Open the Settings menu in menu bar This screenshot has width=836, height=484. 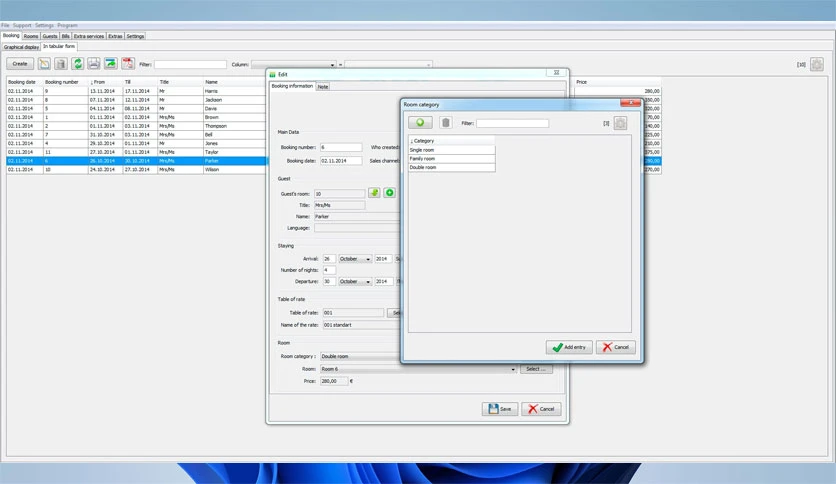(44, 25)
